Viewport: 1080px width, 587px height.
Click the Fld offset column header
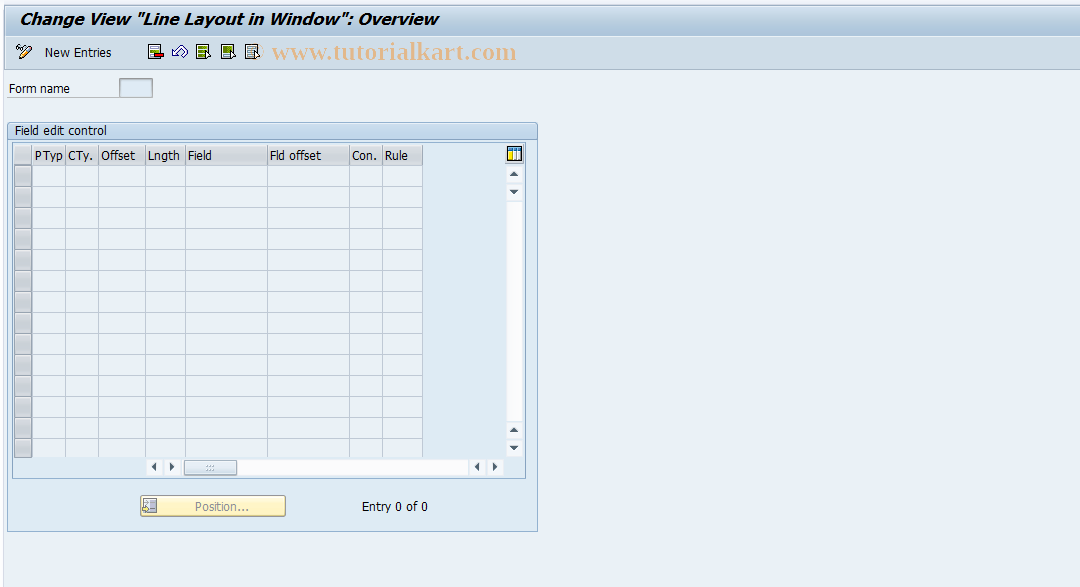(308, 156)
